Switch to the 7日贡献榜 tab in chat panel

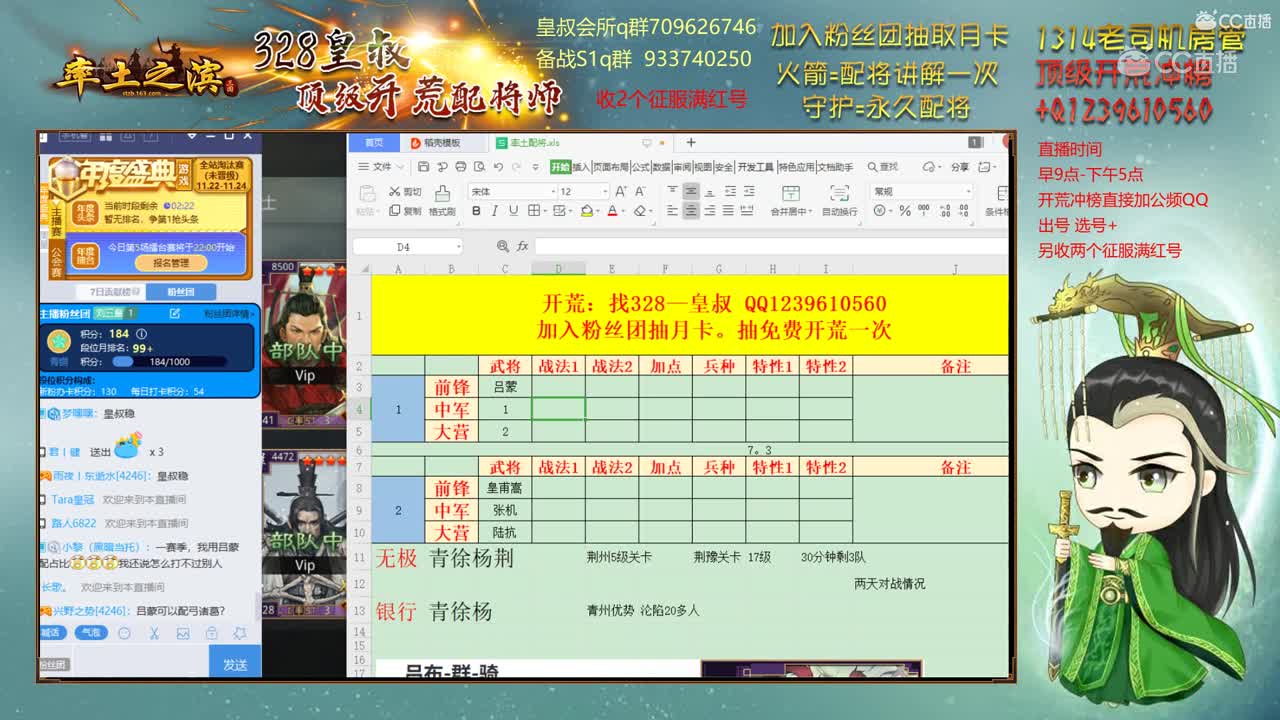tap(110, 292)
